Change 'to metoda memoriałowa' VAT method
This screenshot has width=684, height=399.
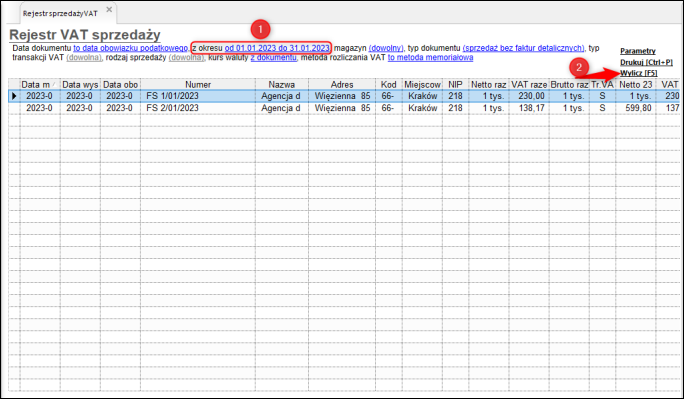431,58
